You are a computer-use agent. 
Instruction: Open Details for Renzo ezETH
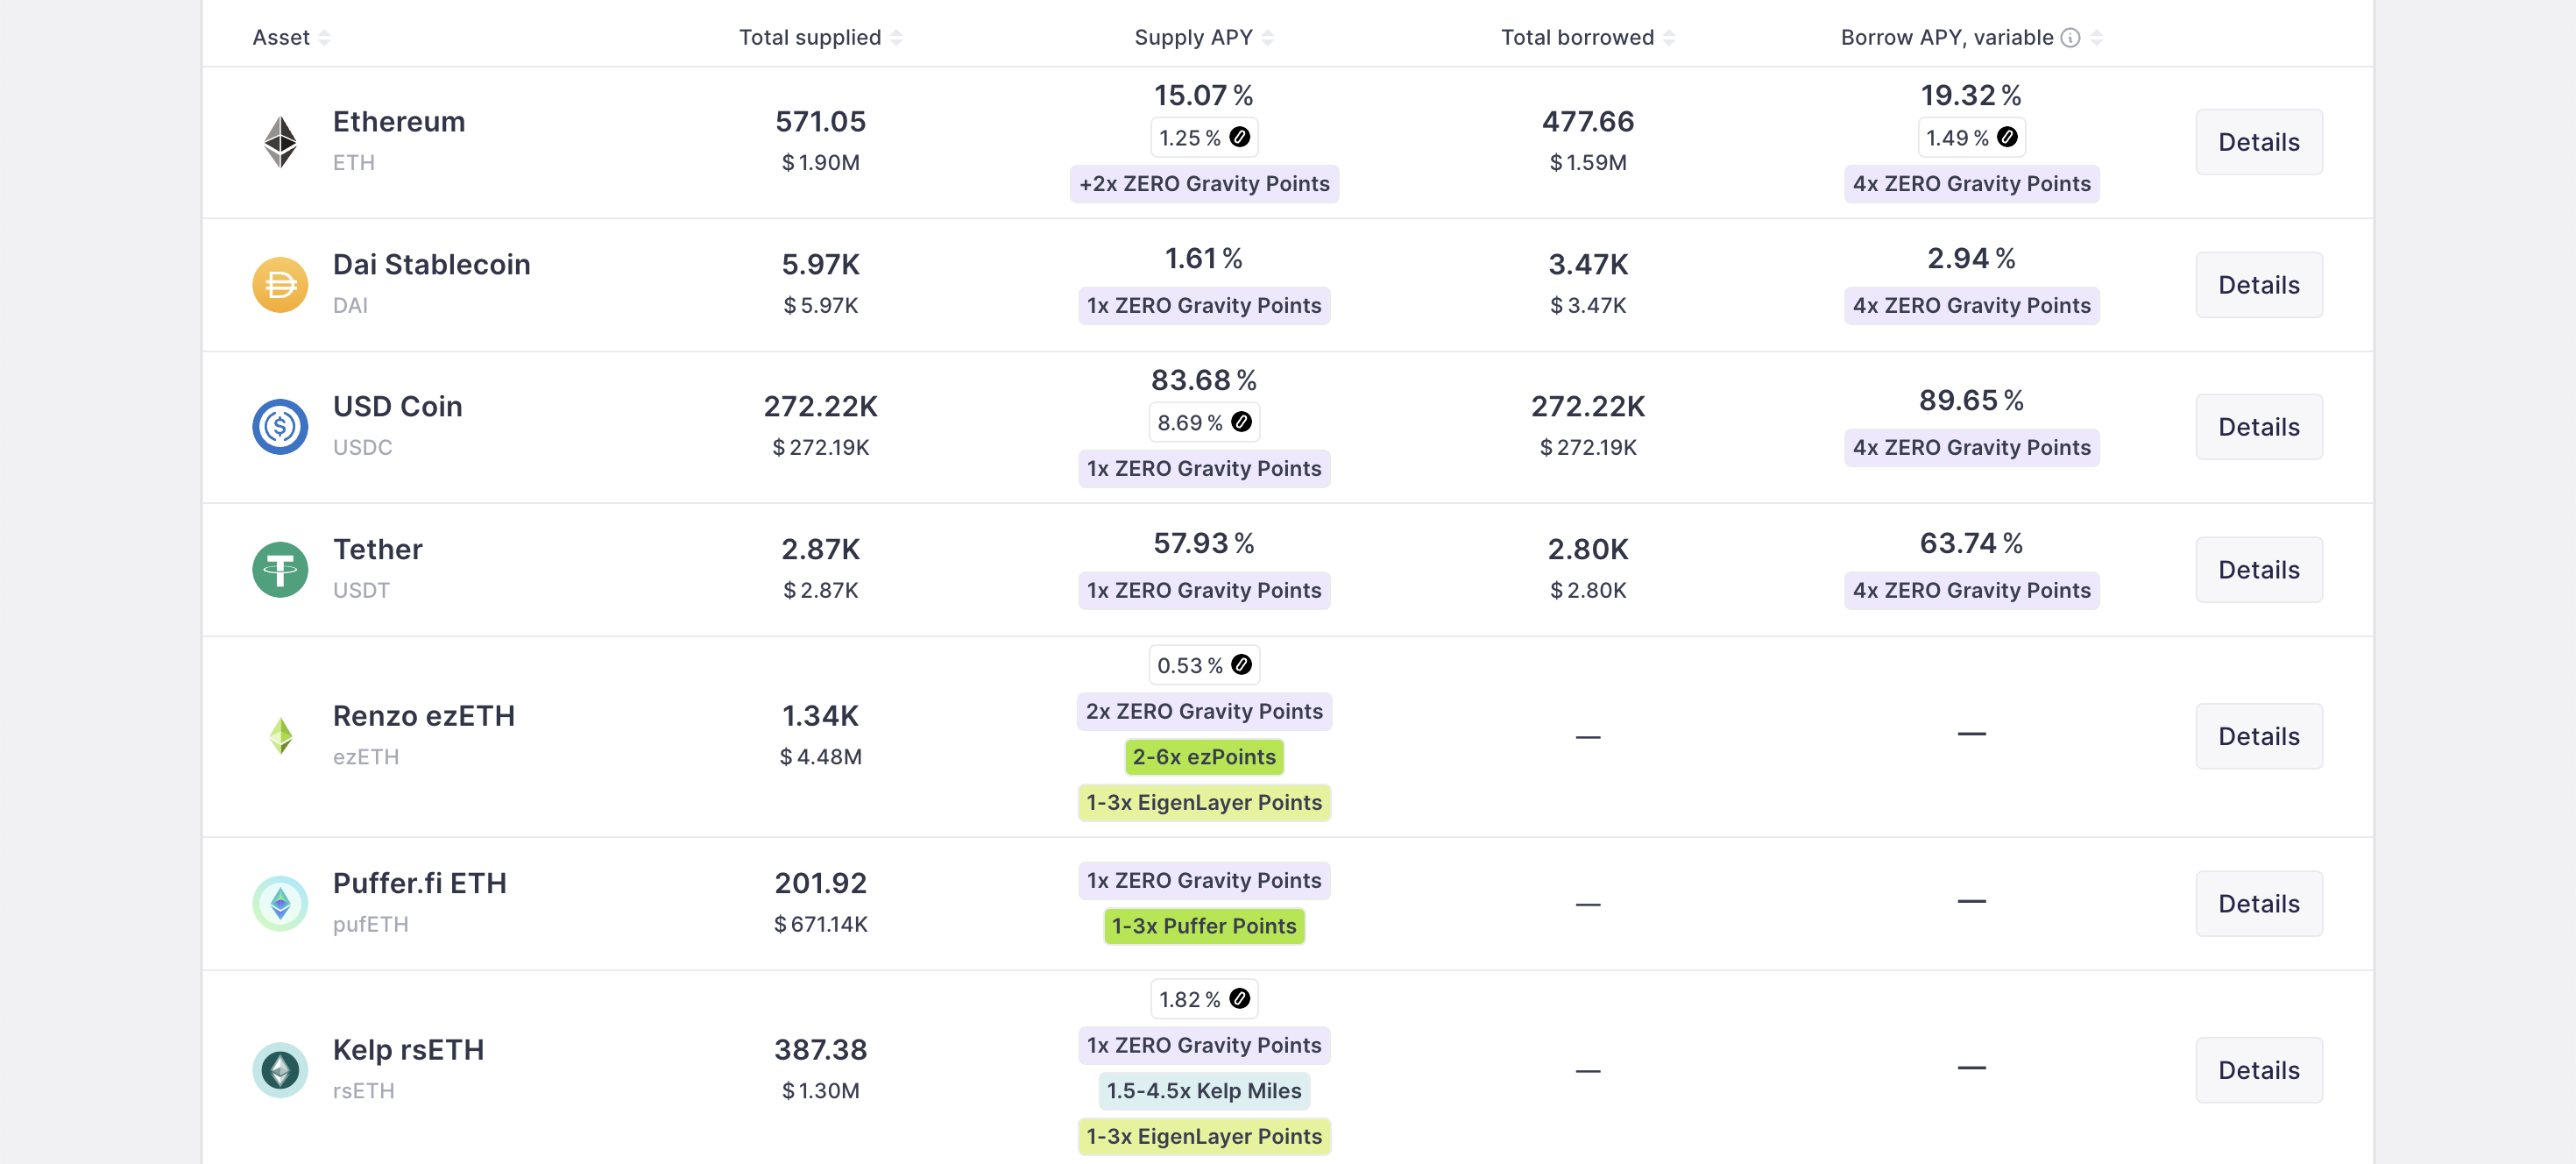coord(2259,736)
